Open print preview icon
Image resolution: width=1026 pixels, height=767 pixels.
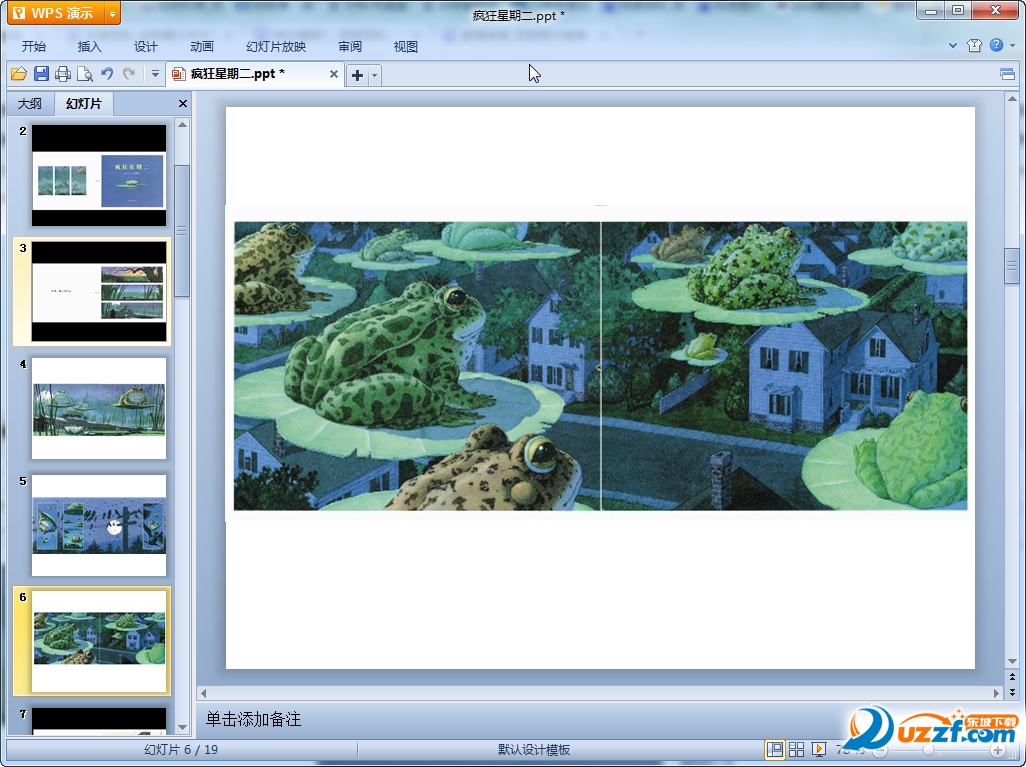(84, 74)
